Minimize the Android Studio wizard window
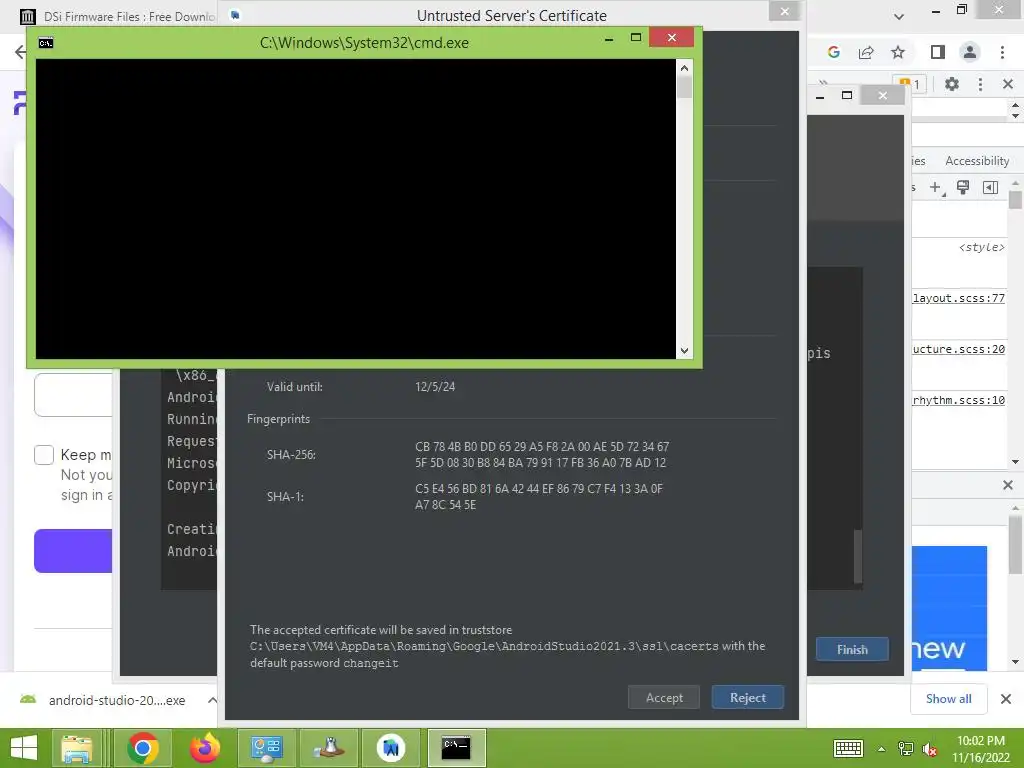The width and height of the screenshot is (1024, 768). click(820, 97)
